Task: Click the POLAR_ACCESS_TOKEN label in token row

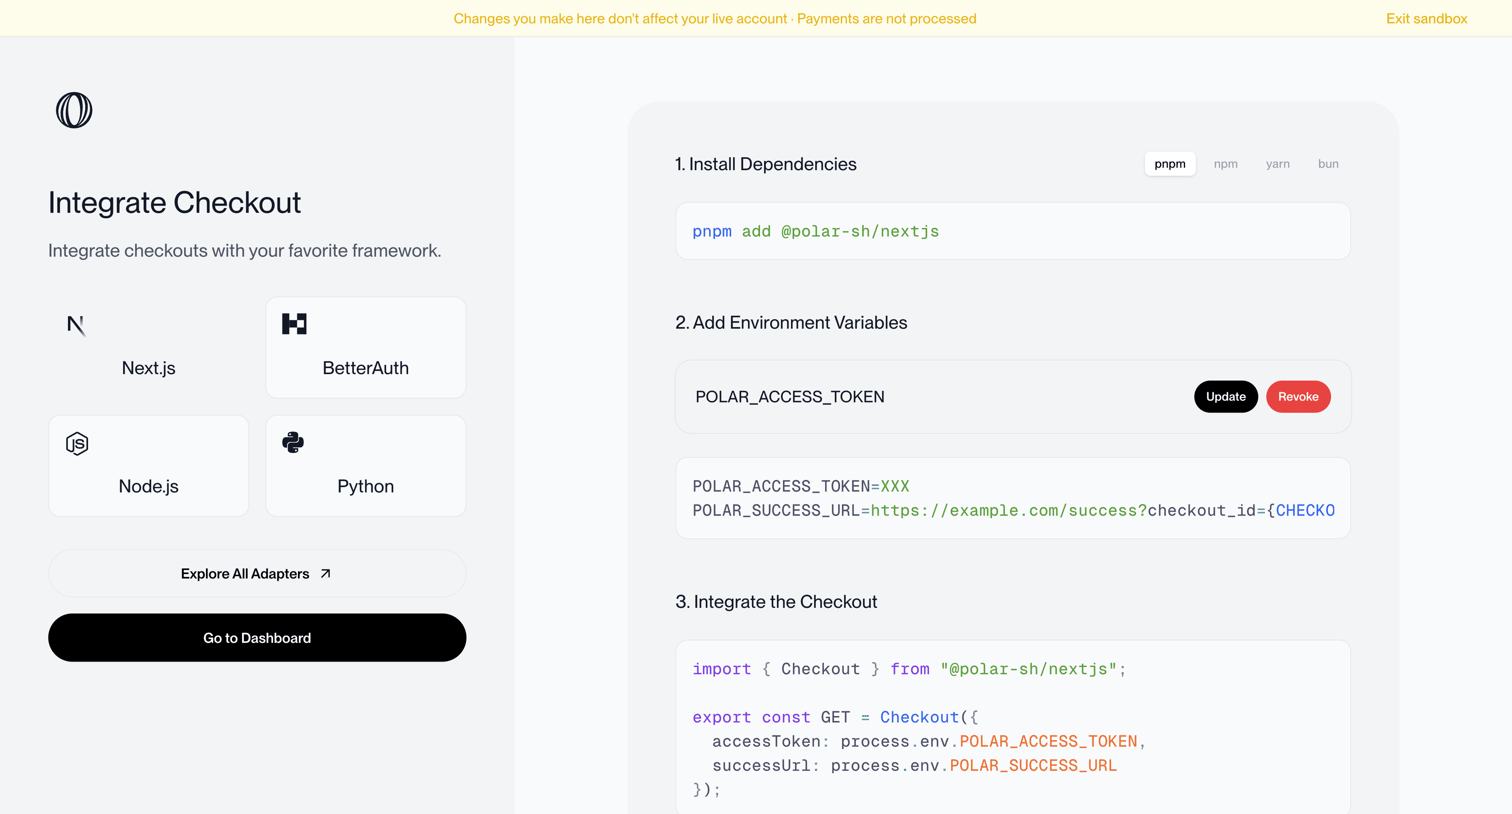Action: point(790,397)
